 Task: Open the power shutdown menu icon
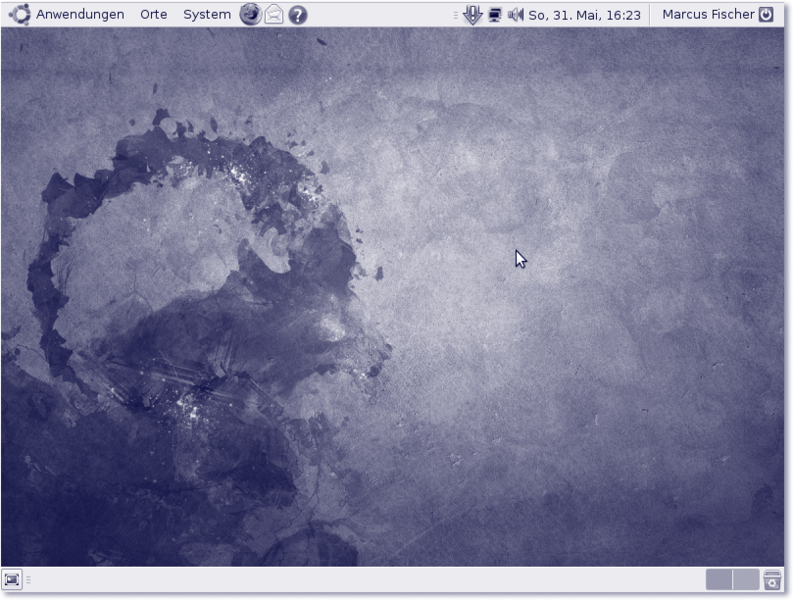coord(767,15)
